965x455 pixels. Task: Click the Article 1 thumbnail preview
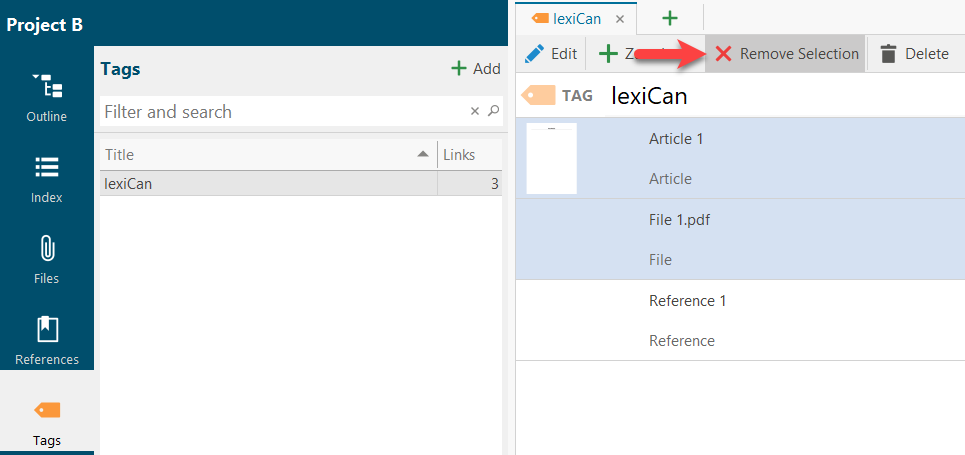pos(551,158)
